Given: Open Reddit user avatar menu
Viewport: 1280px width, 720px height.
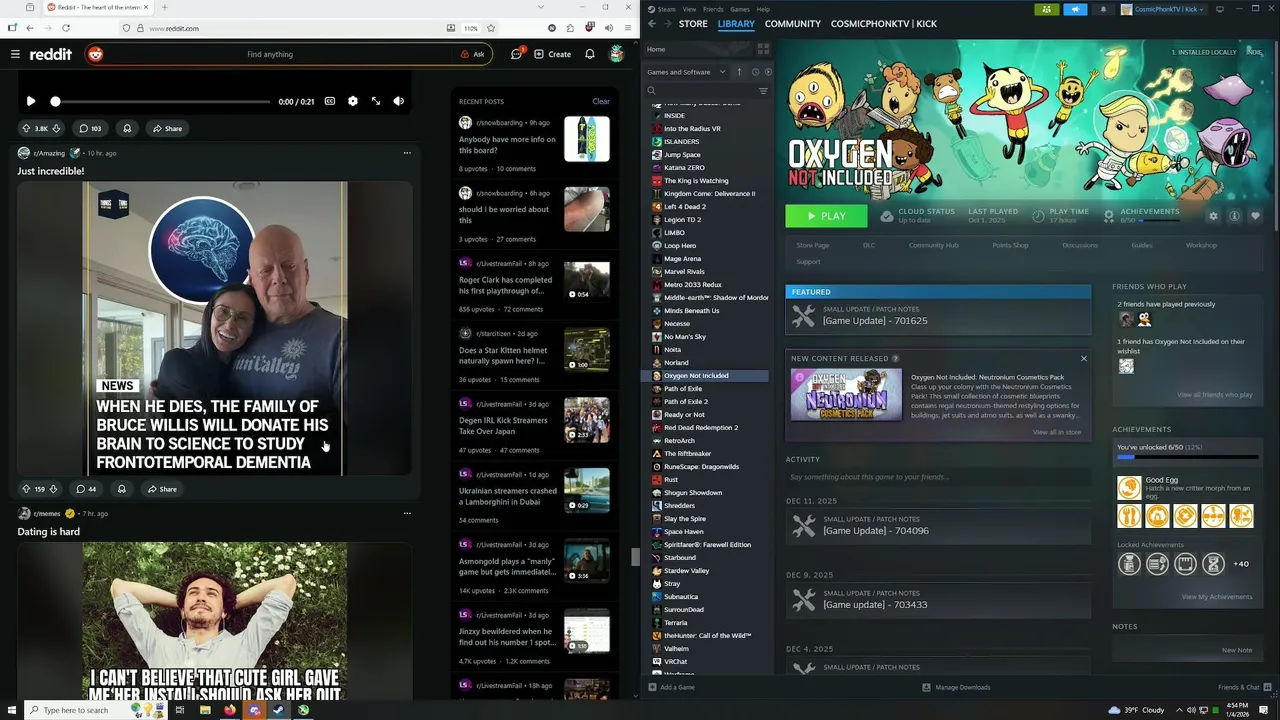Looking at the screenshot, I should (x=617, y=54).
